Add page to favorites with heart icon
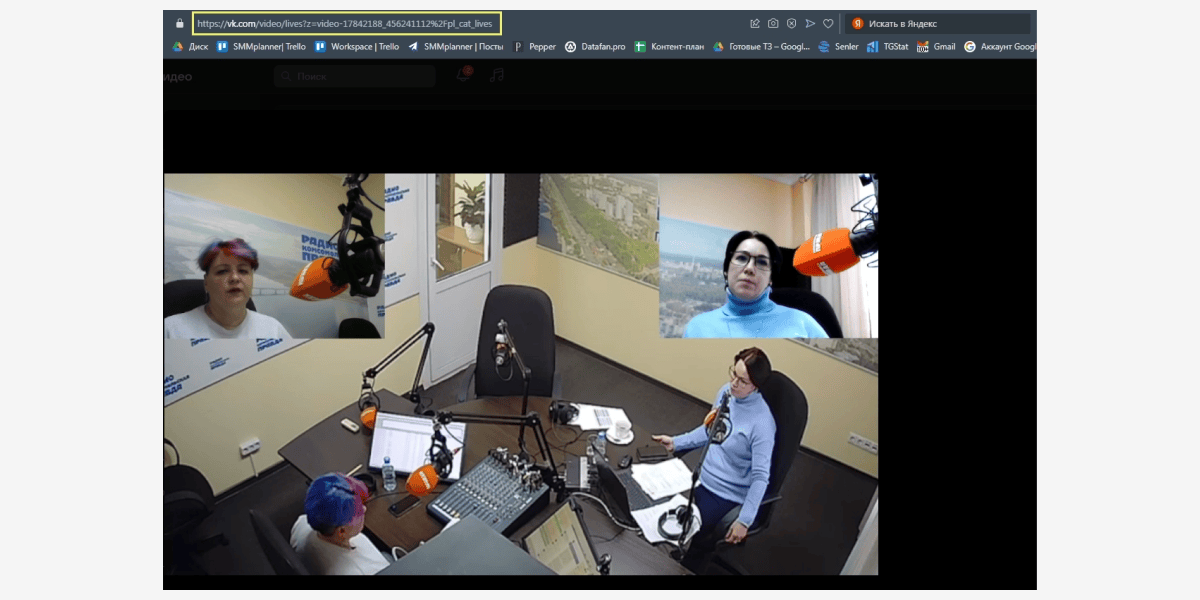 click(828, 23)
